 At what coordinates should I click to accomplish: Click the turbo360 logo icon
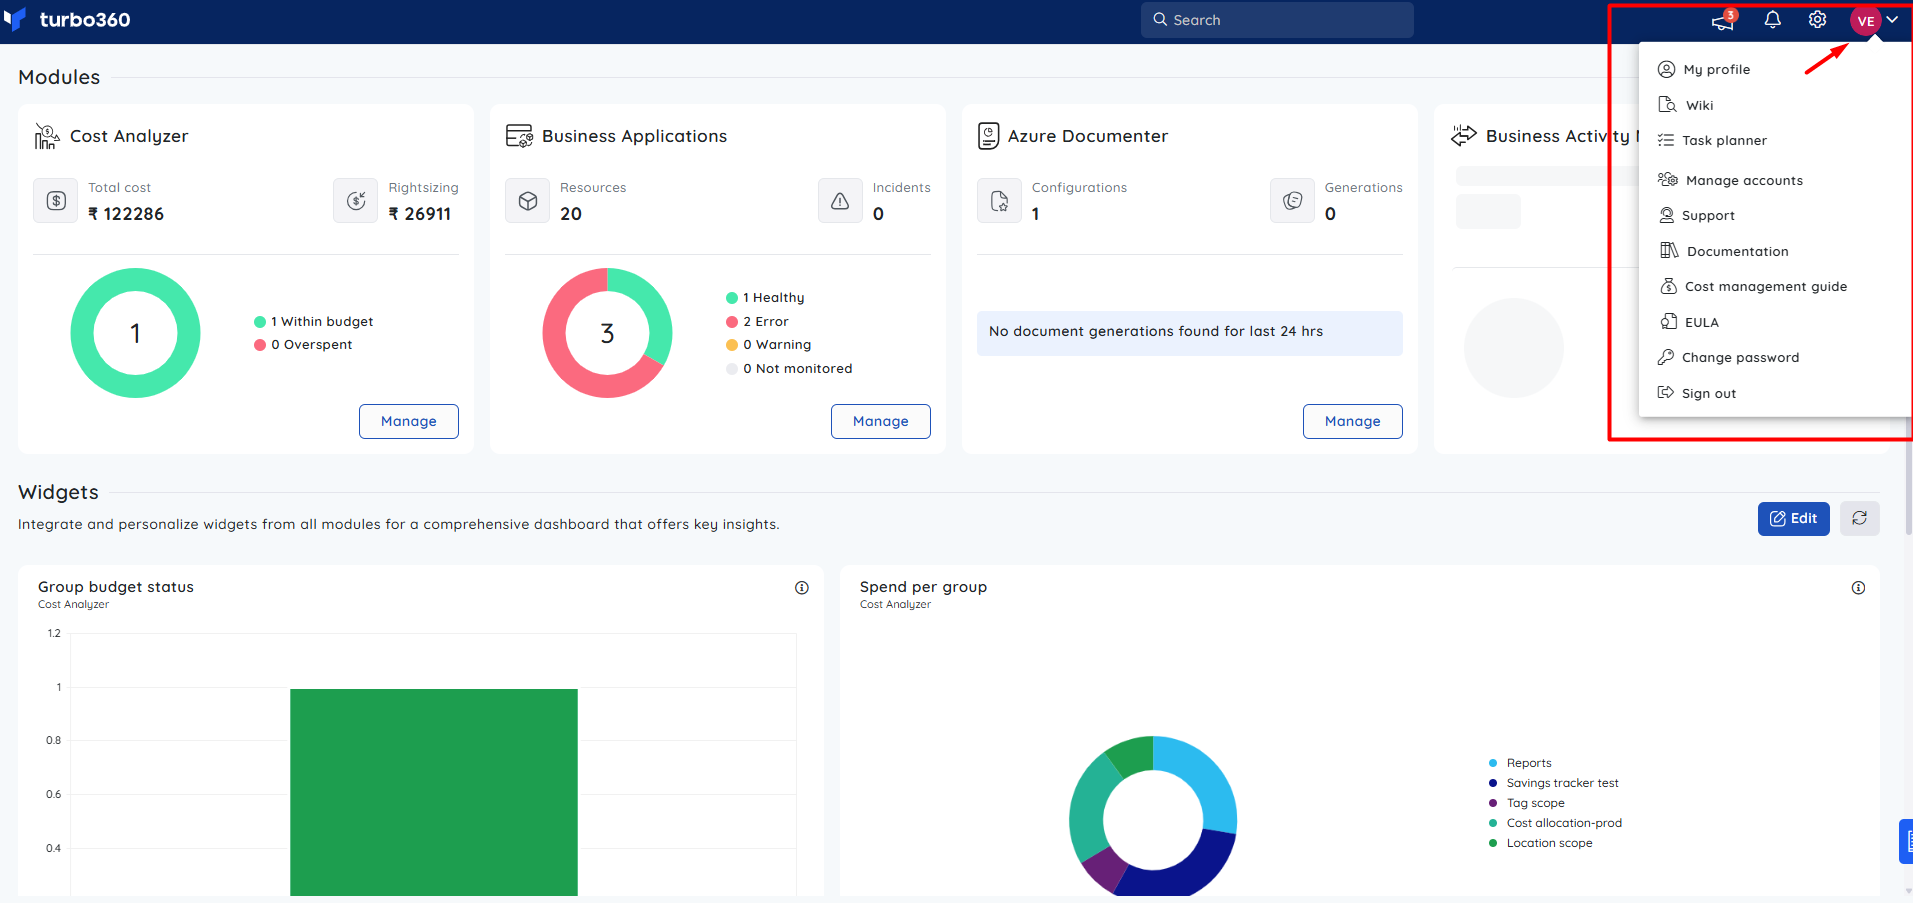[x=14, y=20]
